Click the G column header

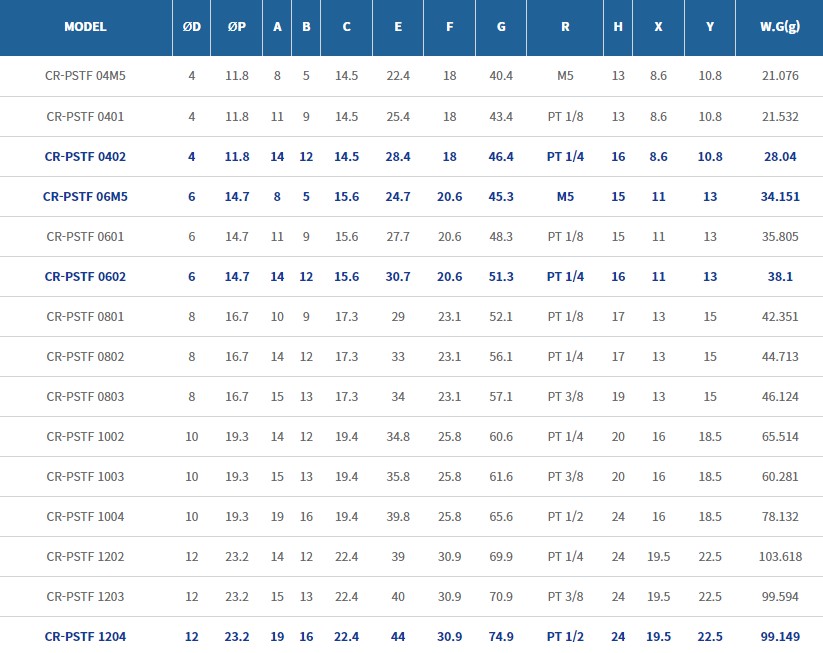coord(501,27)
